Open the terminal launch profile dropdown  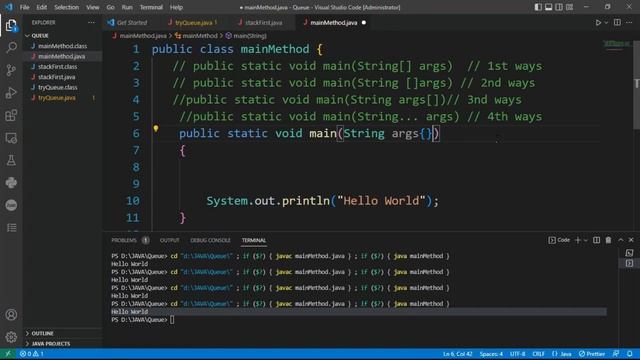coord(585,240)
